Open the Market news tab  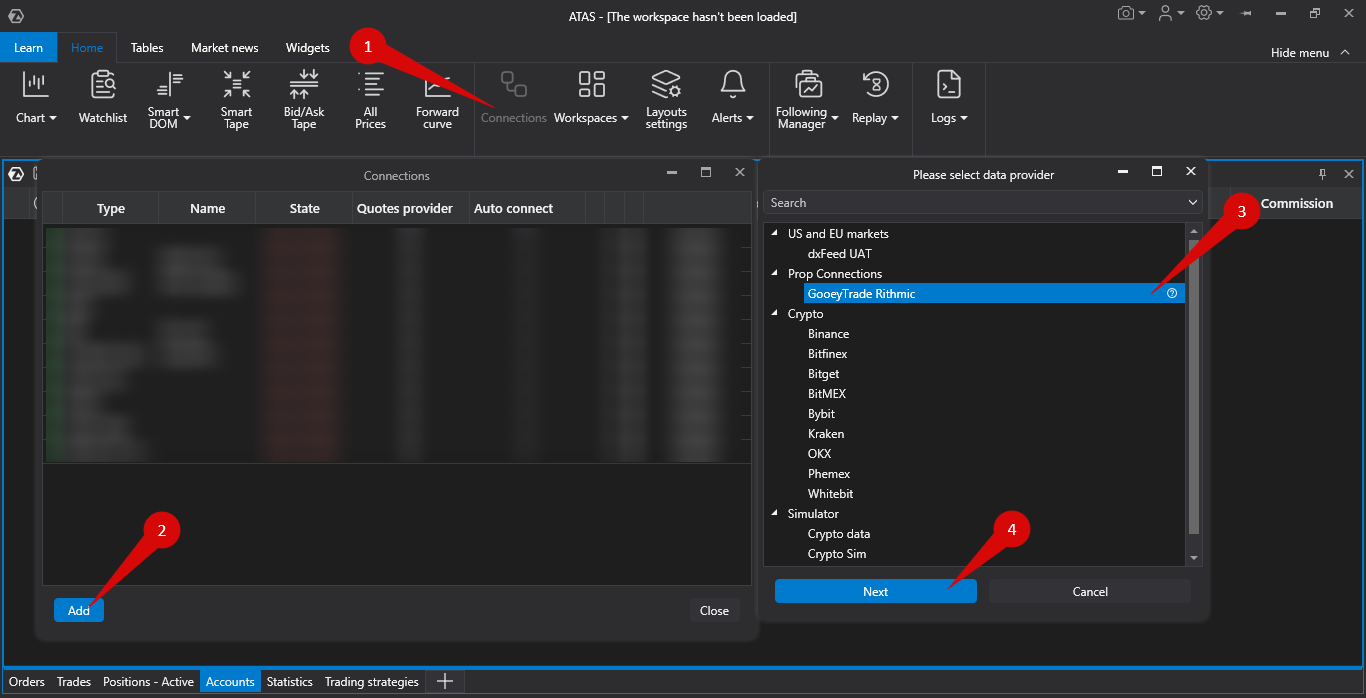click(x=225, y=47)
